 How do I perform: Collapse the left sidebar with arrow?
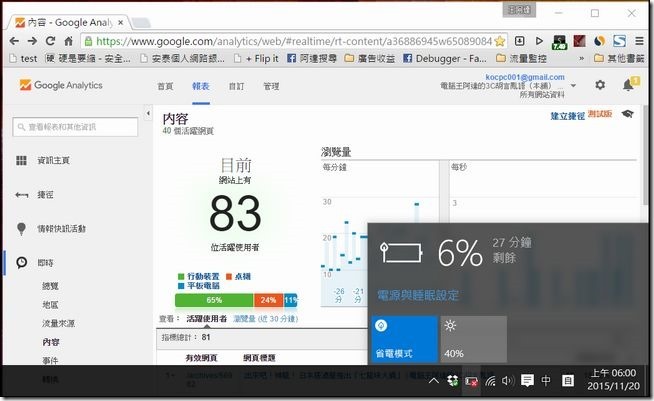(x=148, y=113)
